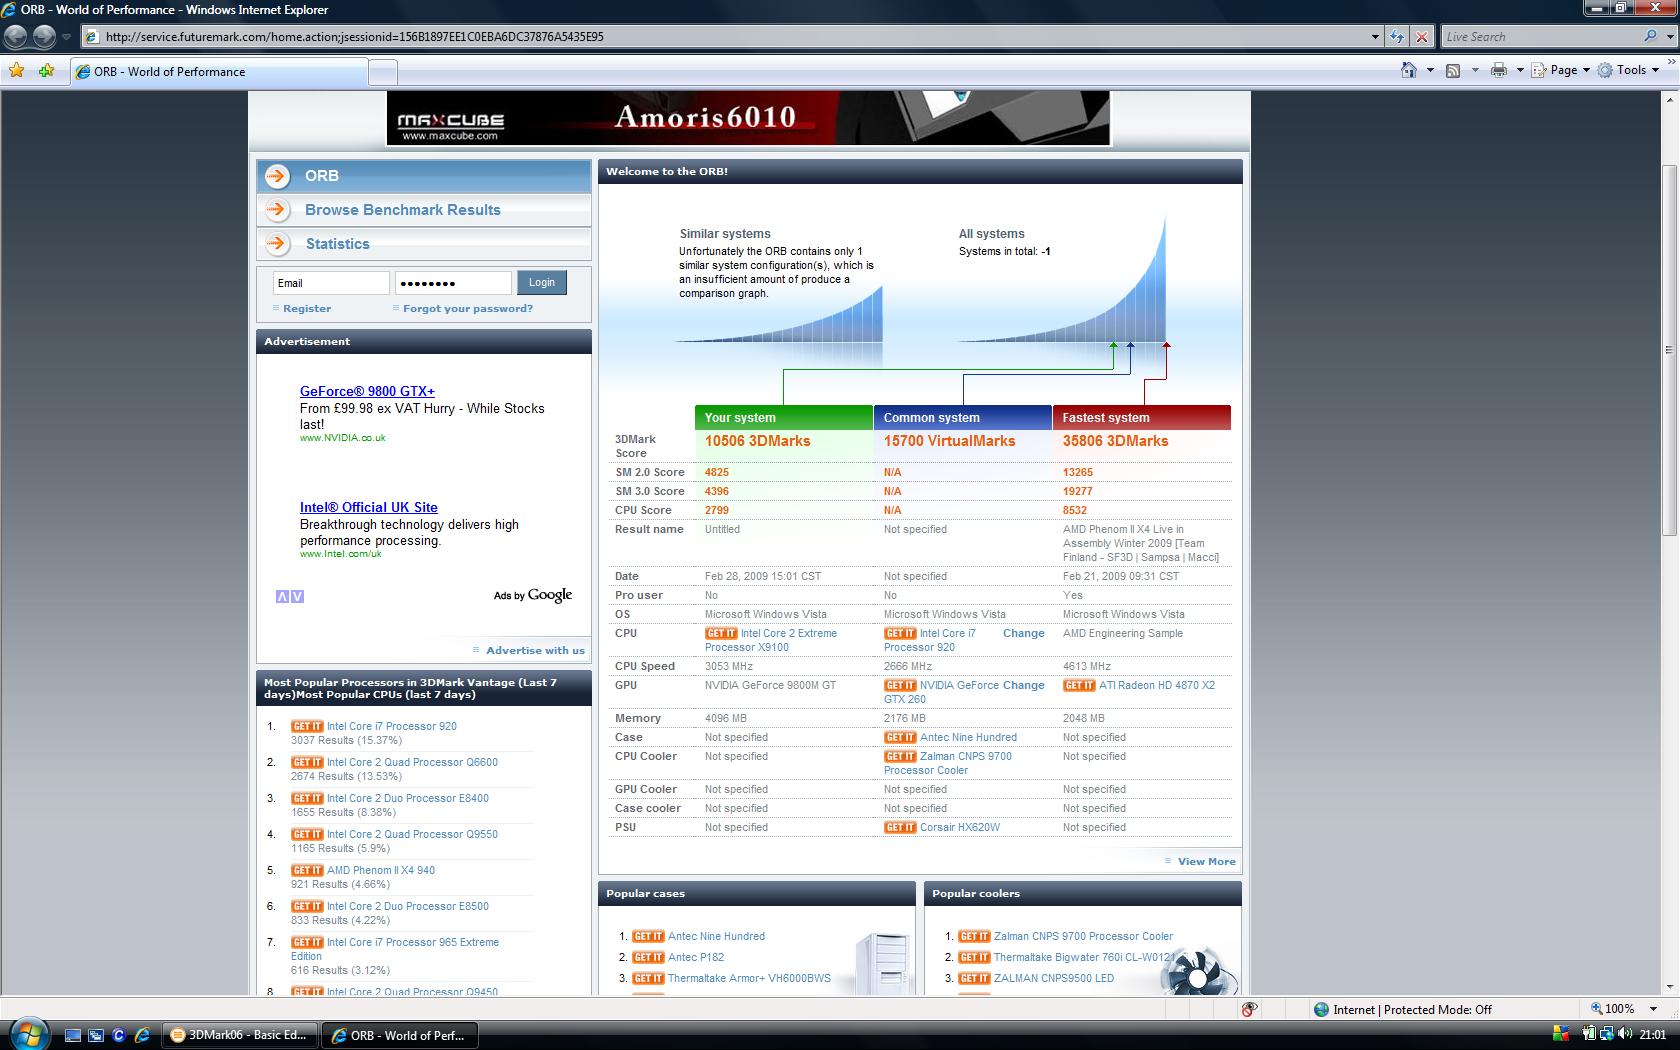Click the volume speaker tray icon
Screen dimensions: 1680x1050
point(1624,1034)
